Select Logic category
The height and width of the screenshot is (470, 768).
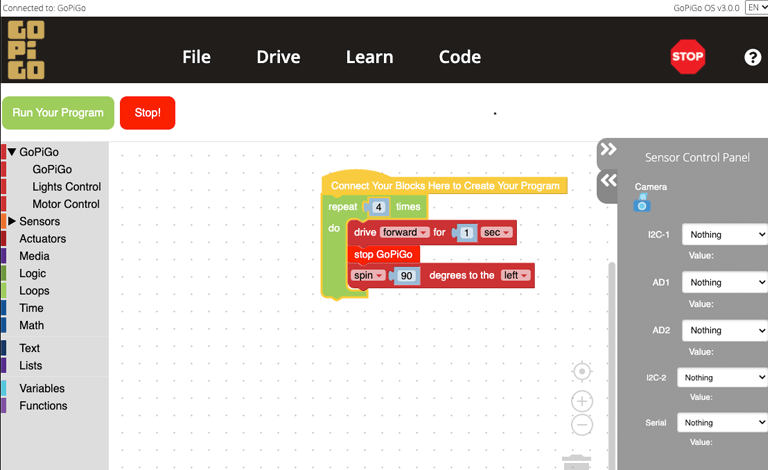pyautogui.click(x=32, y=274)
